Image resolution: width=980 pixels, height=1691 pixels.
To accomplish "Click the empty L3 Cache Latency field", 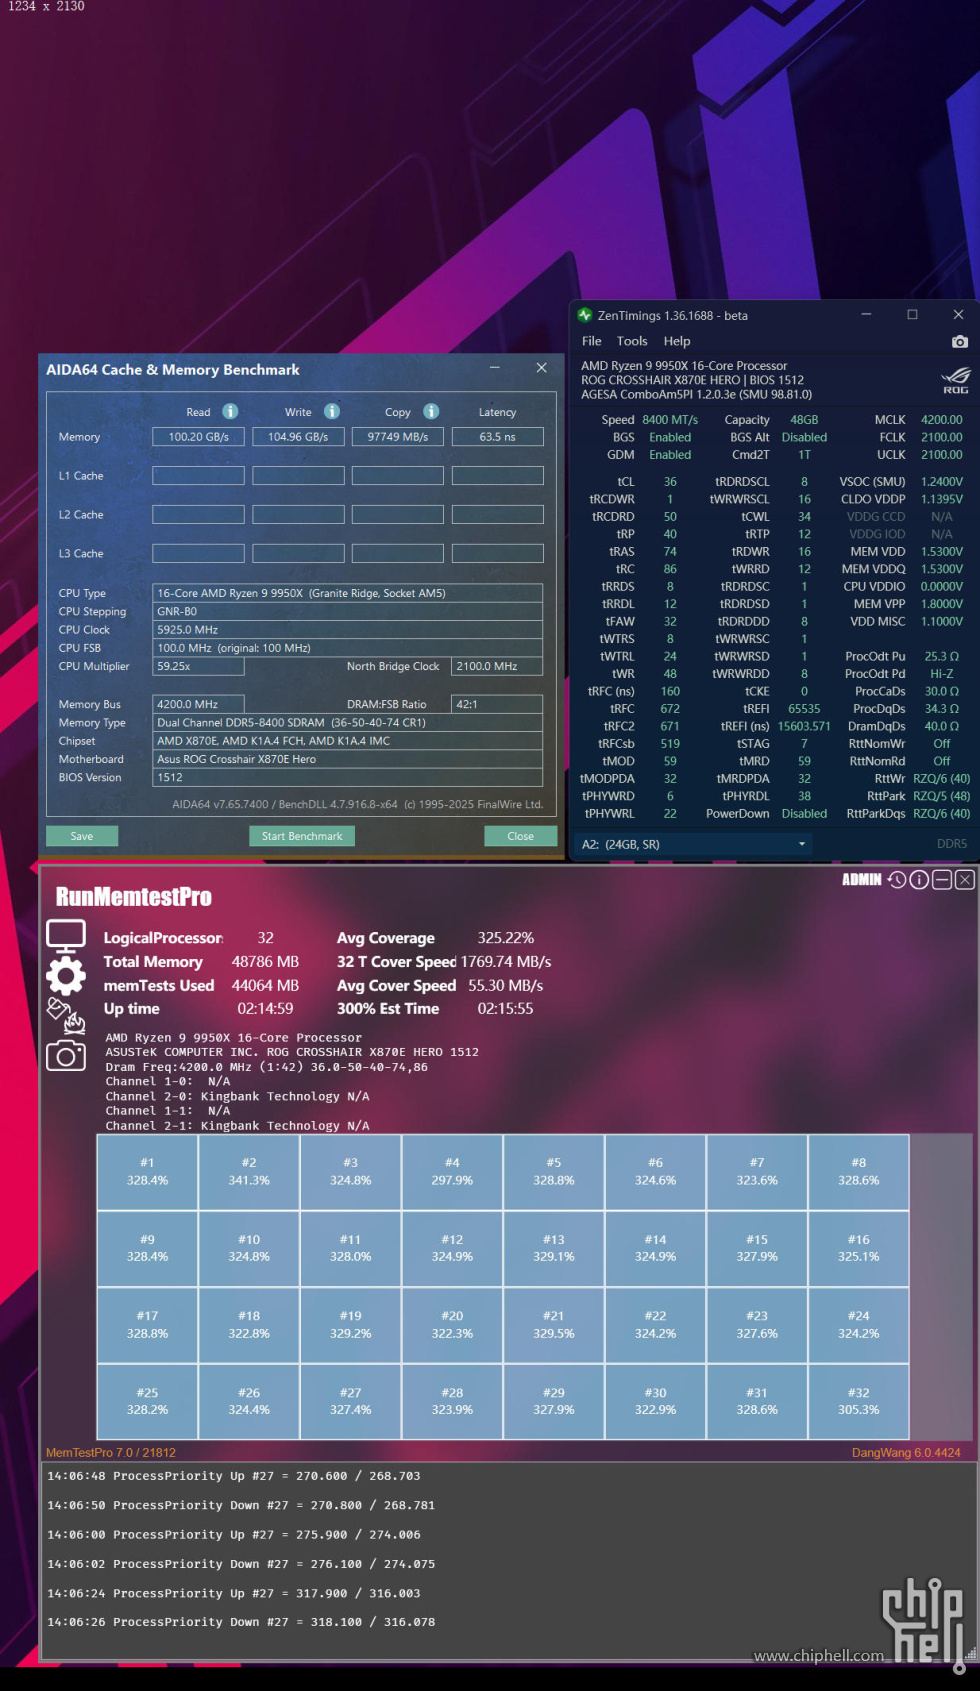I will pyautogui.click(x=498, y=553).
